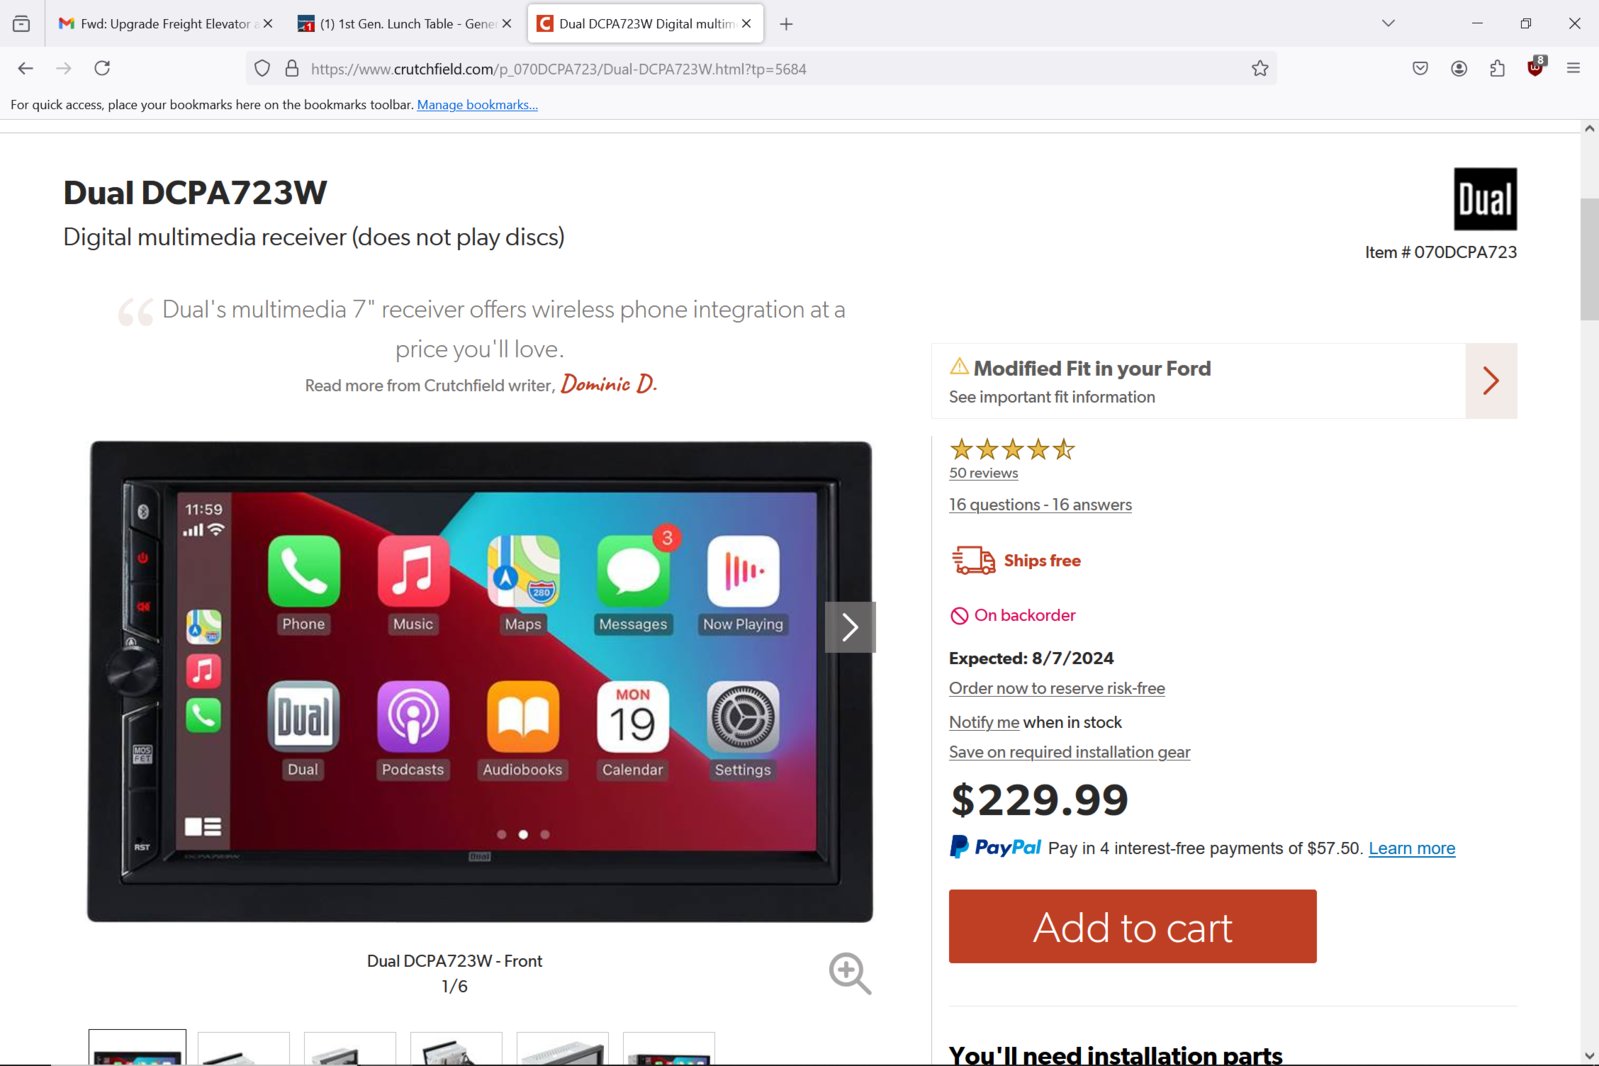
Task: Bookmark this page with the star icon
Action: tap(1260, 69)
